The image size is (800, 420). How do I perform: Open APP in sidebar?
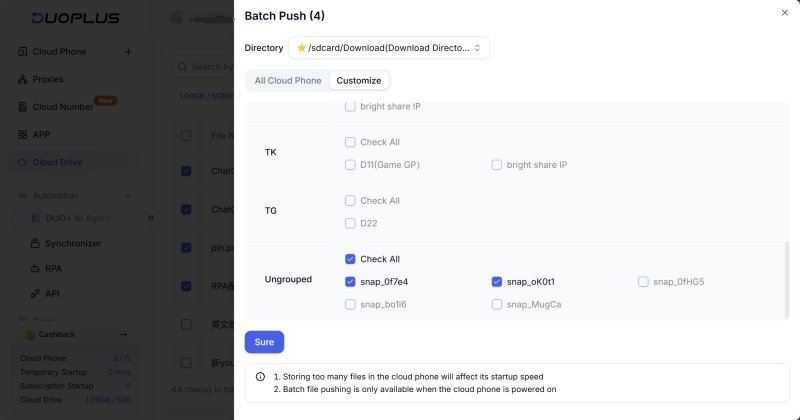41,134
